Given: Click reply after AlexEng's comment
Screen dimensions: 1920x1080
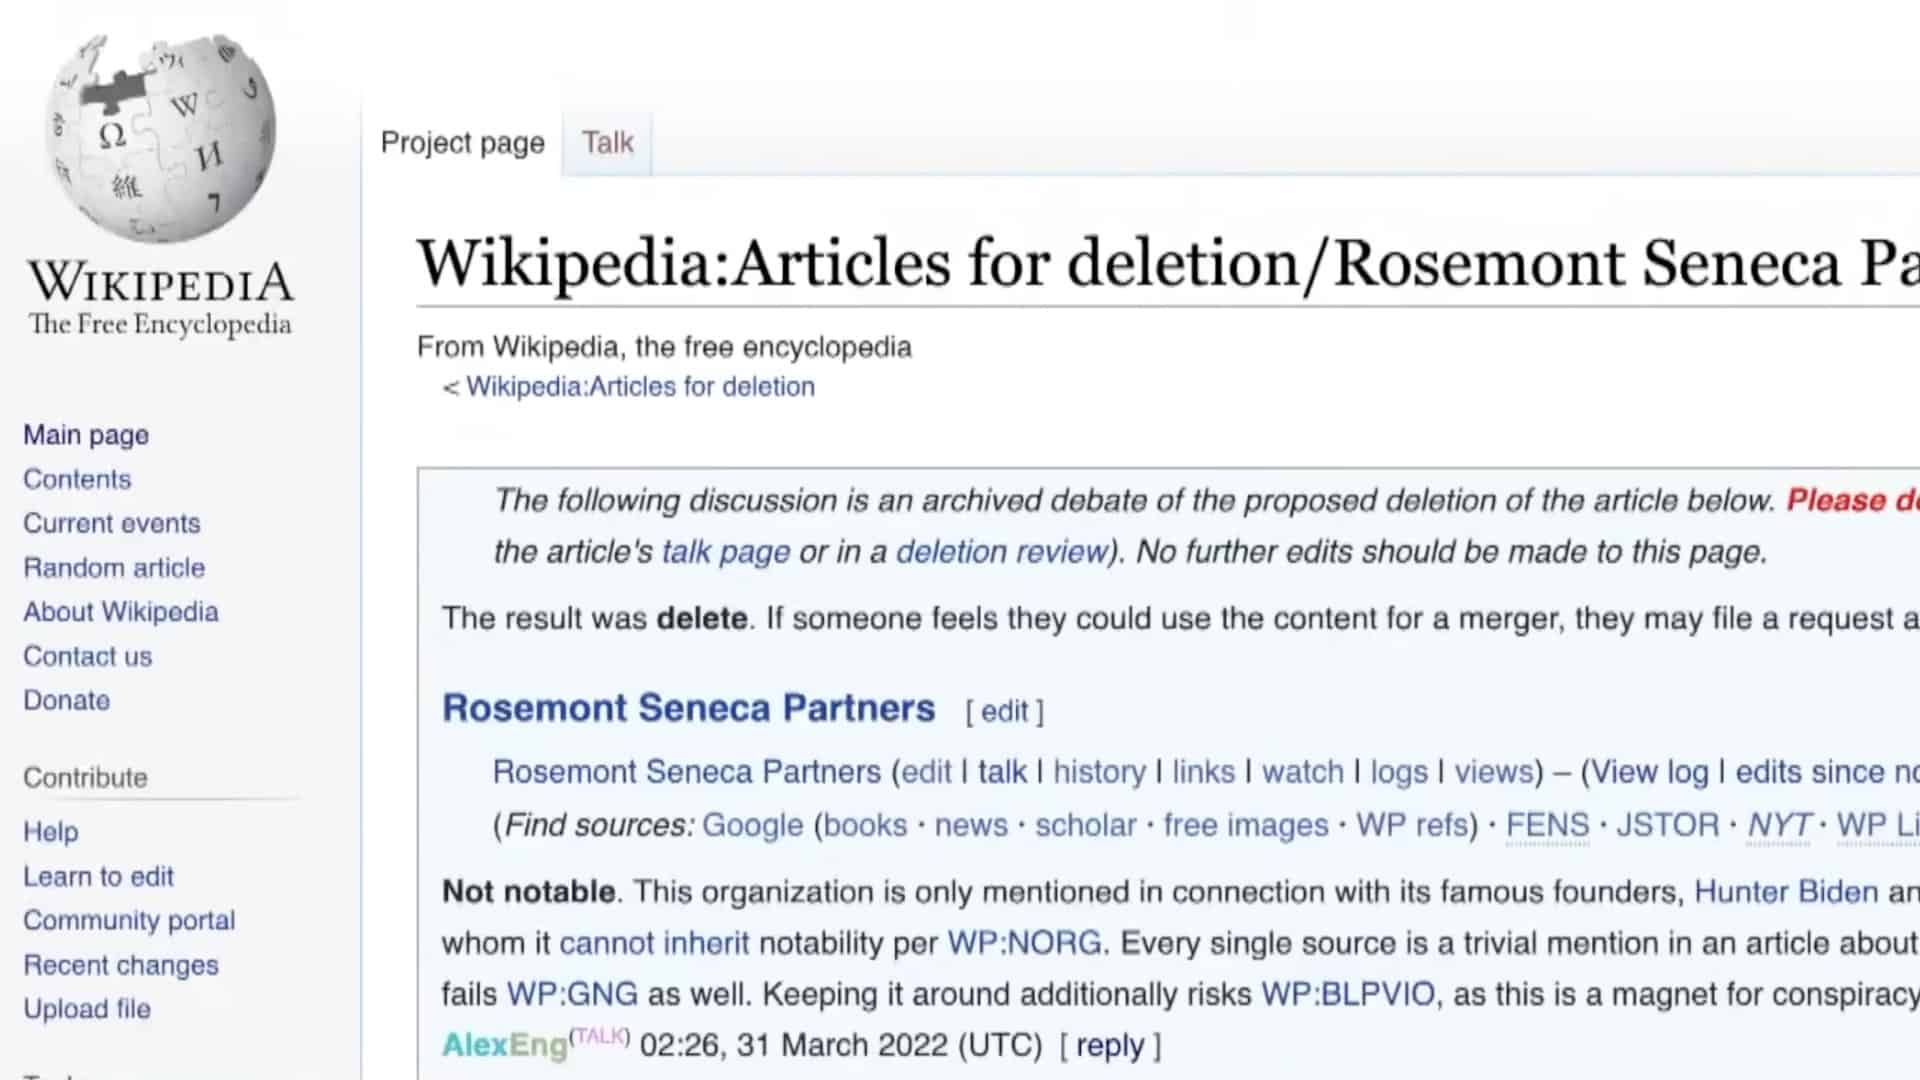Looking at the screenshot, I should tap(1110, 1046).
